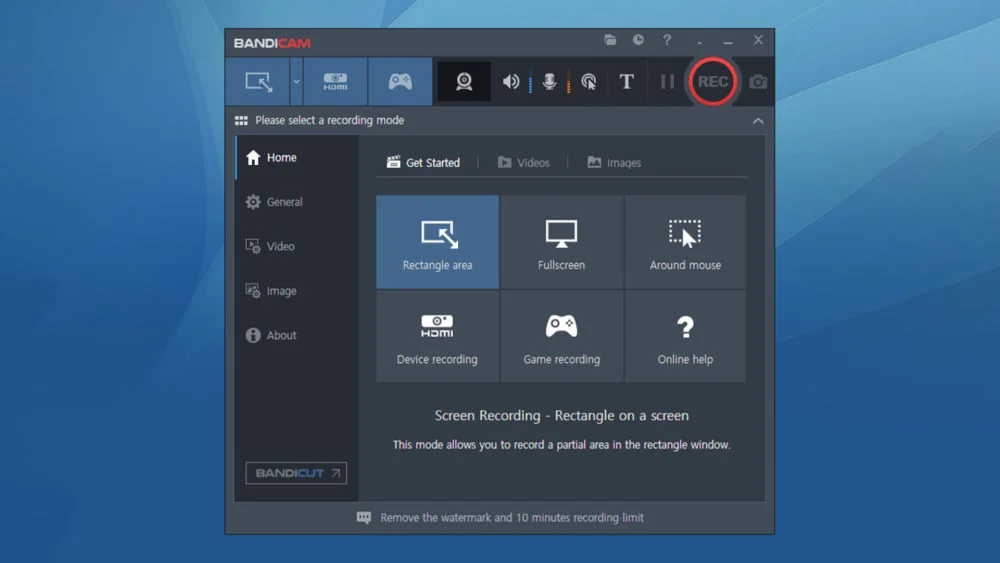Open the screen mode dropdown arrow
1000x563 pixels.
point(296,82)
